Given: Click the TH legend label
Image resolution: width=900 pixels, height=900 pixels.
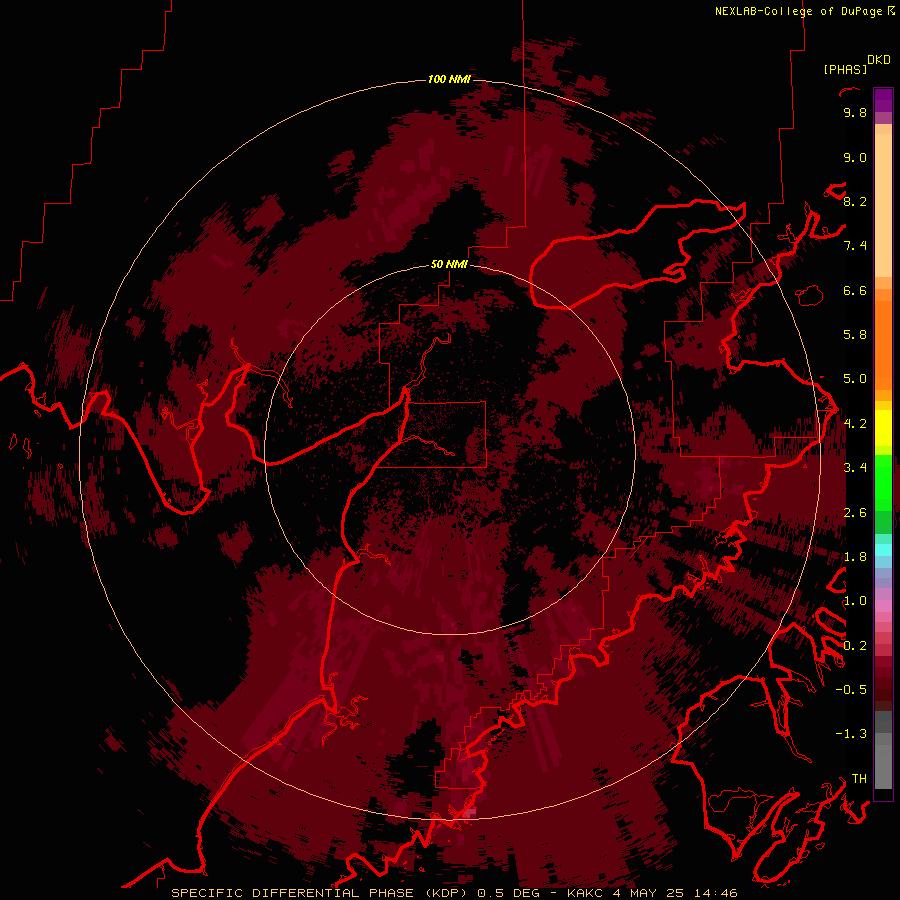Looking at the screenshot, I should click(859, 779).
